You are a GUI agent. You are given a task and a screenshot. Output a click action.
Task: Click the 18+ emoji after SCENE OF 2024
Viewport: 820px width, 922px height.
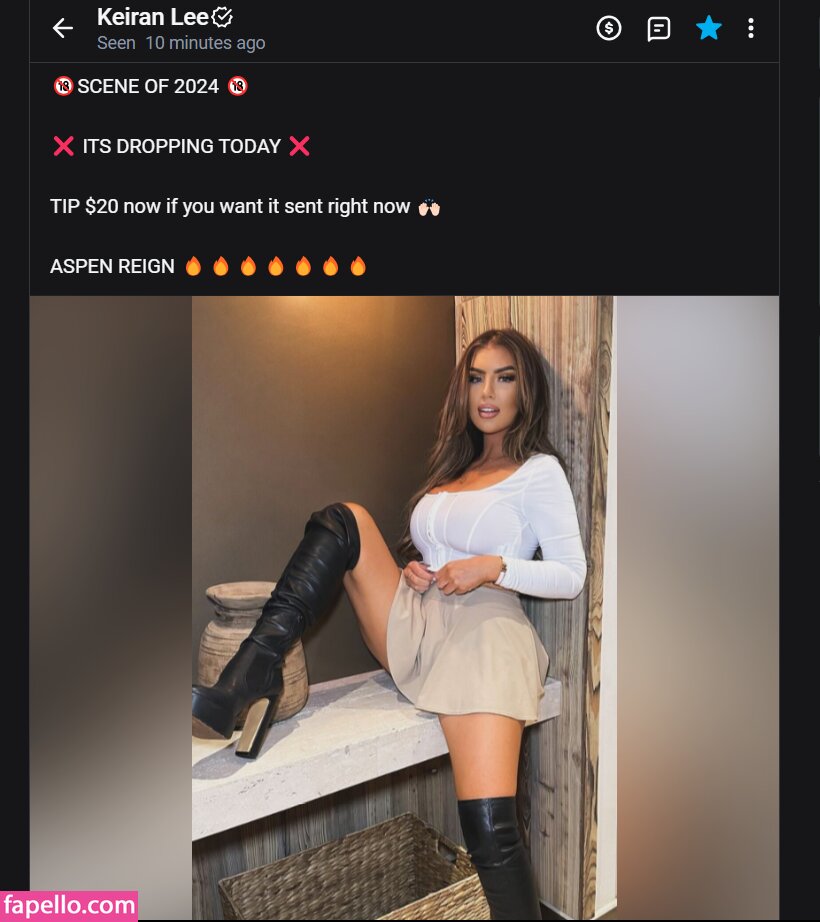click(237, 86)
